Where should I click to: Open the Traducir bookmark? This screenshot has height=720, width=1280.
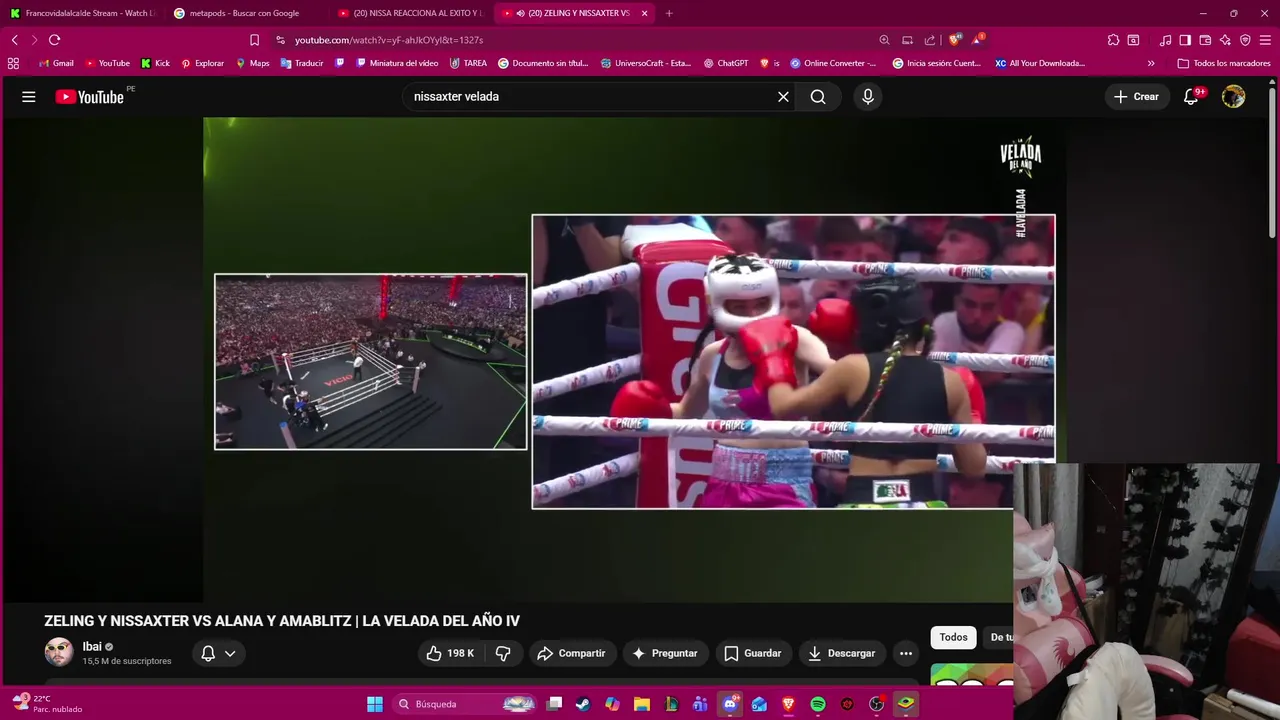tap(302, 63)
